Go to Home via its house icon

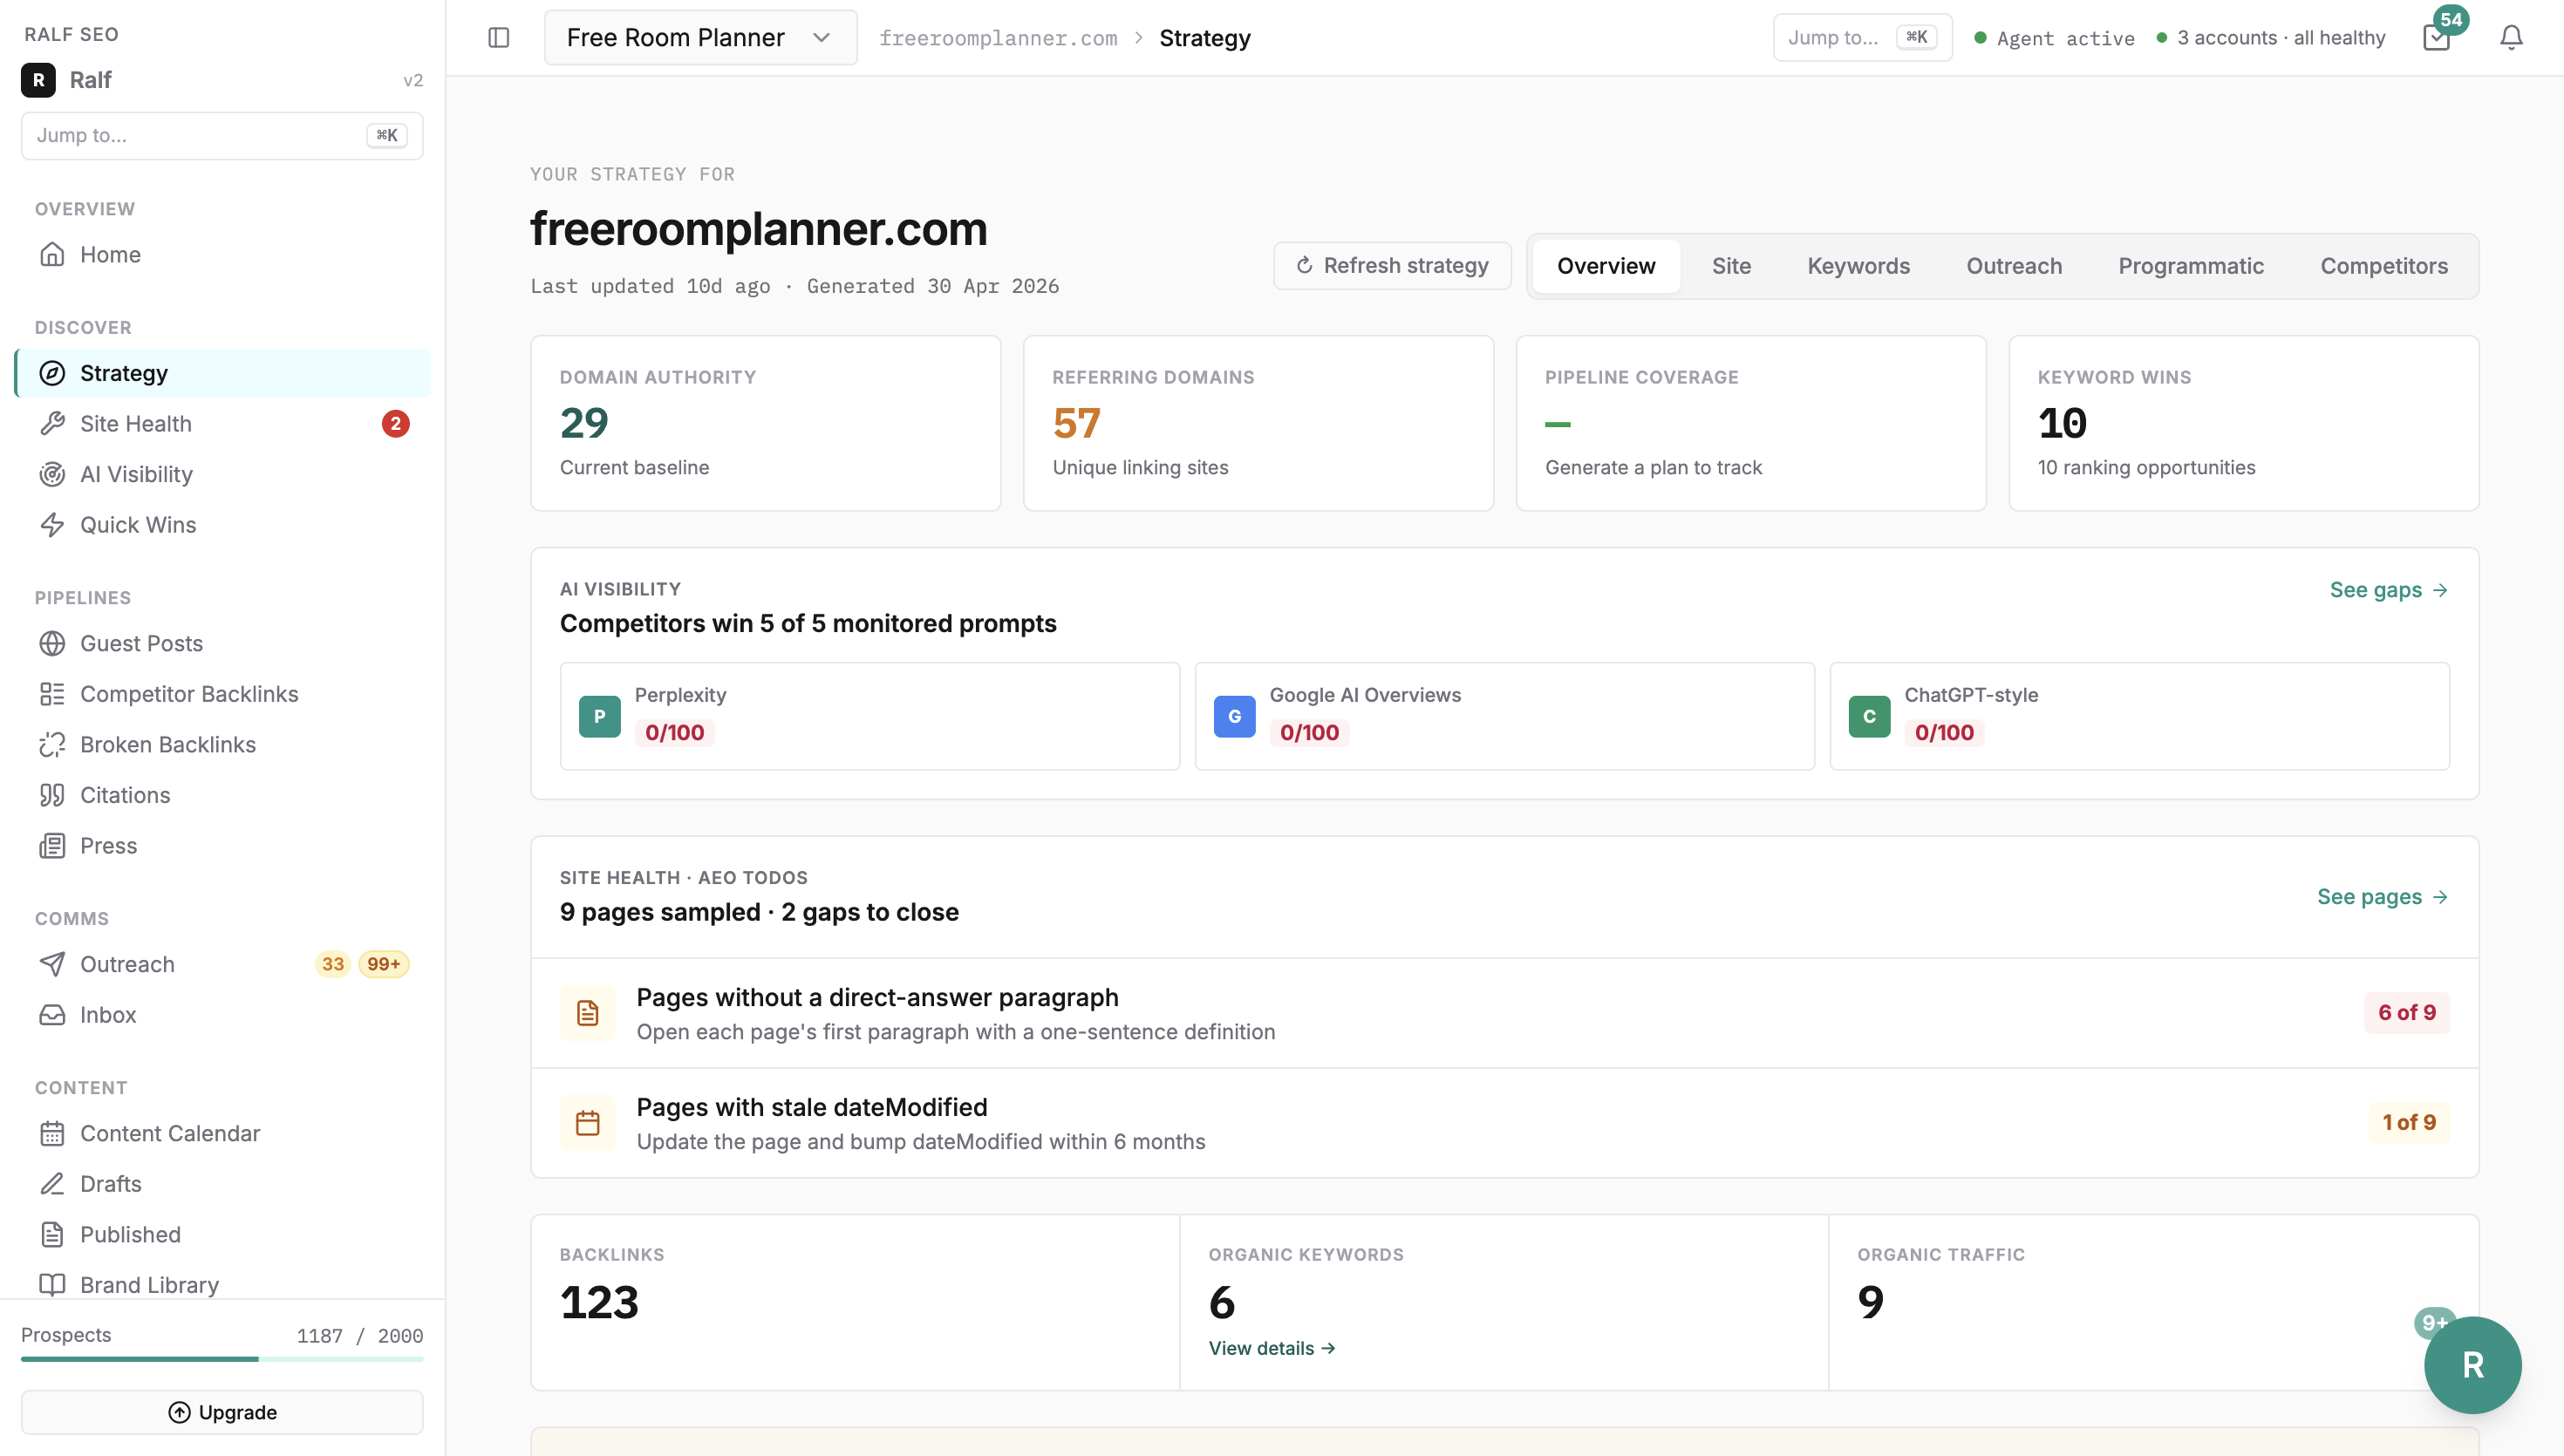point(52,254)
